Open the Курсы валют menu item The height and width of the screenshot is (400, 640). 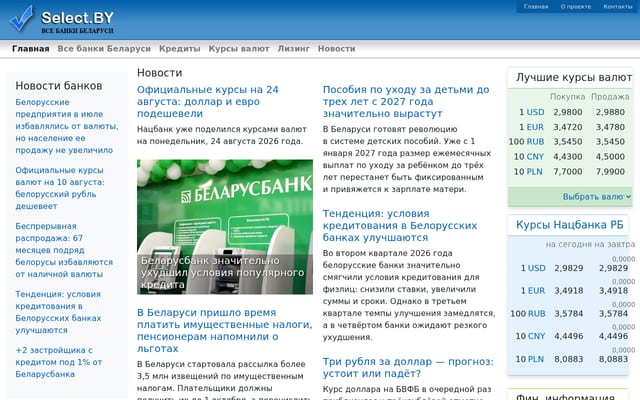(x=239, y=49)
